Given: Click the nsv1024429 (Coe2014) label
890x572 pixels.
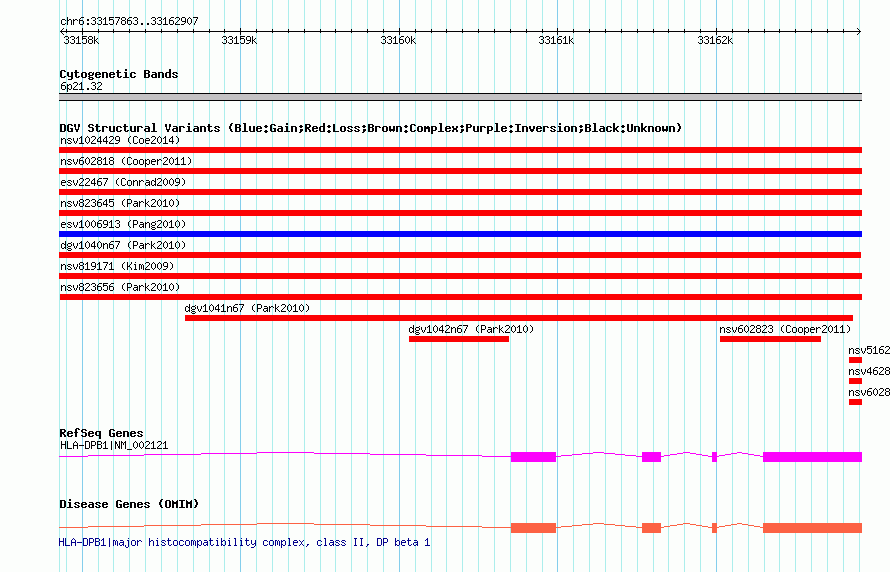Looking at the screenshot, I should 120,140.
